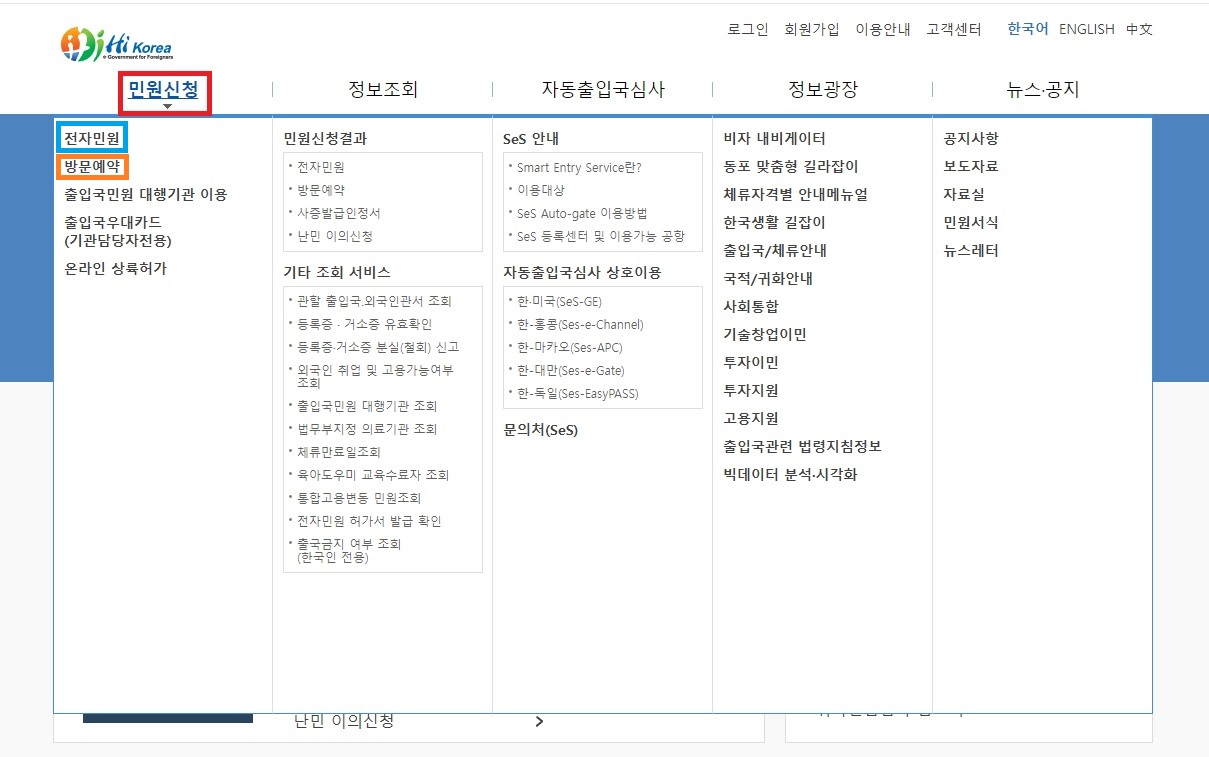Open the 로그인 login link
The image size is (1209, 757).
coord(747,29)
